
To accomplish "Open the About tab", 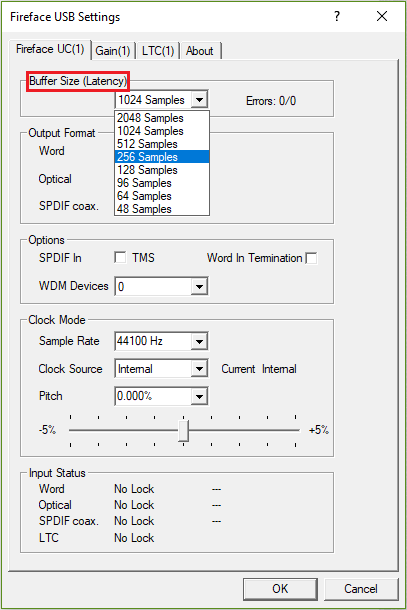I will (x=200, y=51).
